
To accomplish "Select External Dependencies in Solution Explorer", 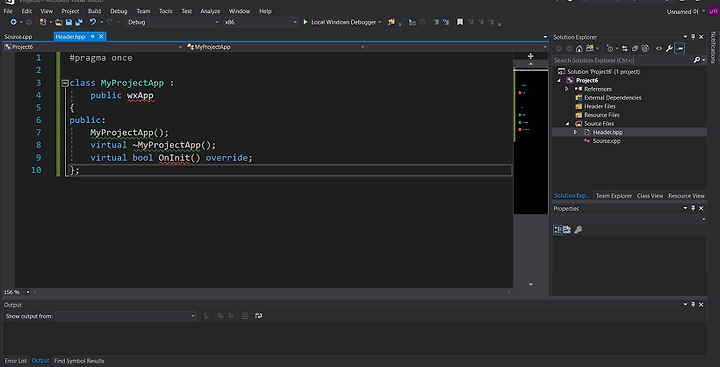I will pos(613,98).
